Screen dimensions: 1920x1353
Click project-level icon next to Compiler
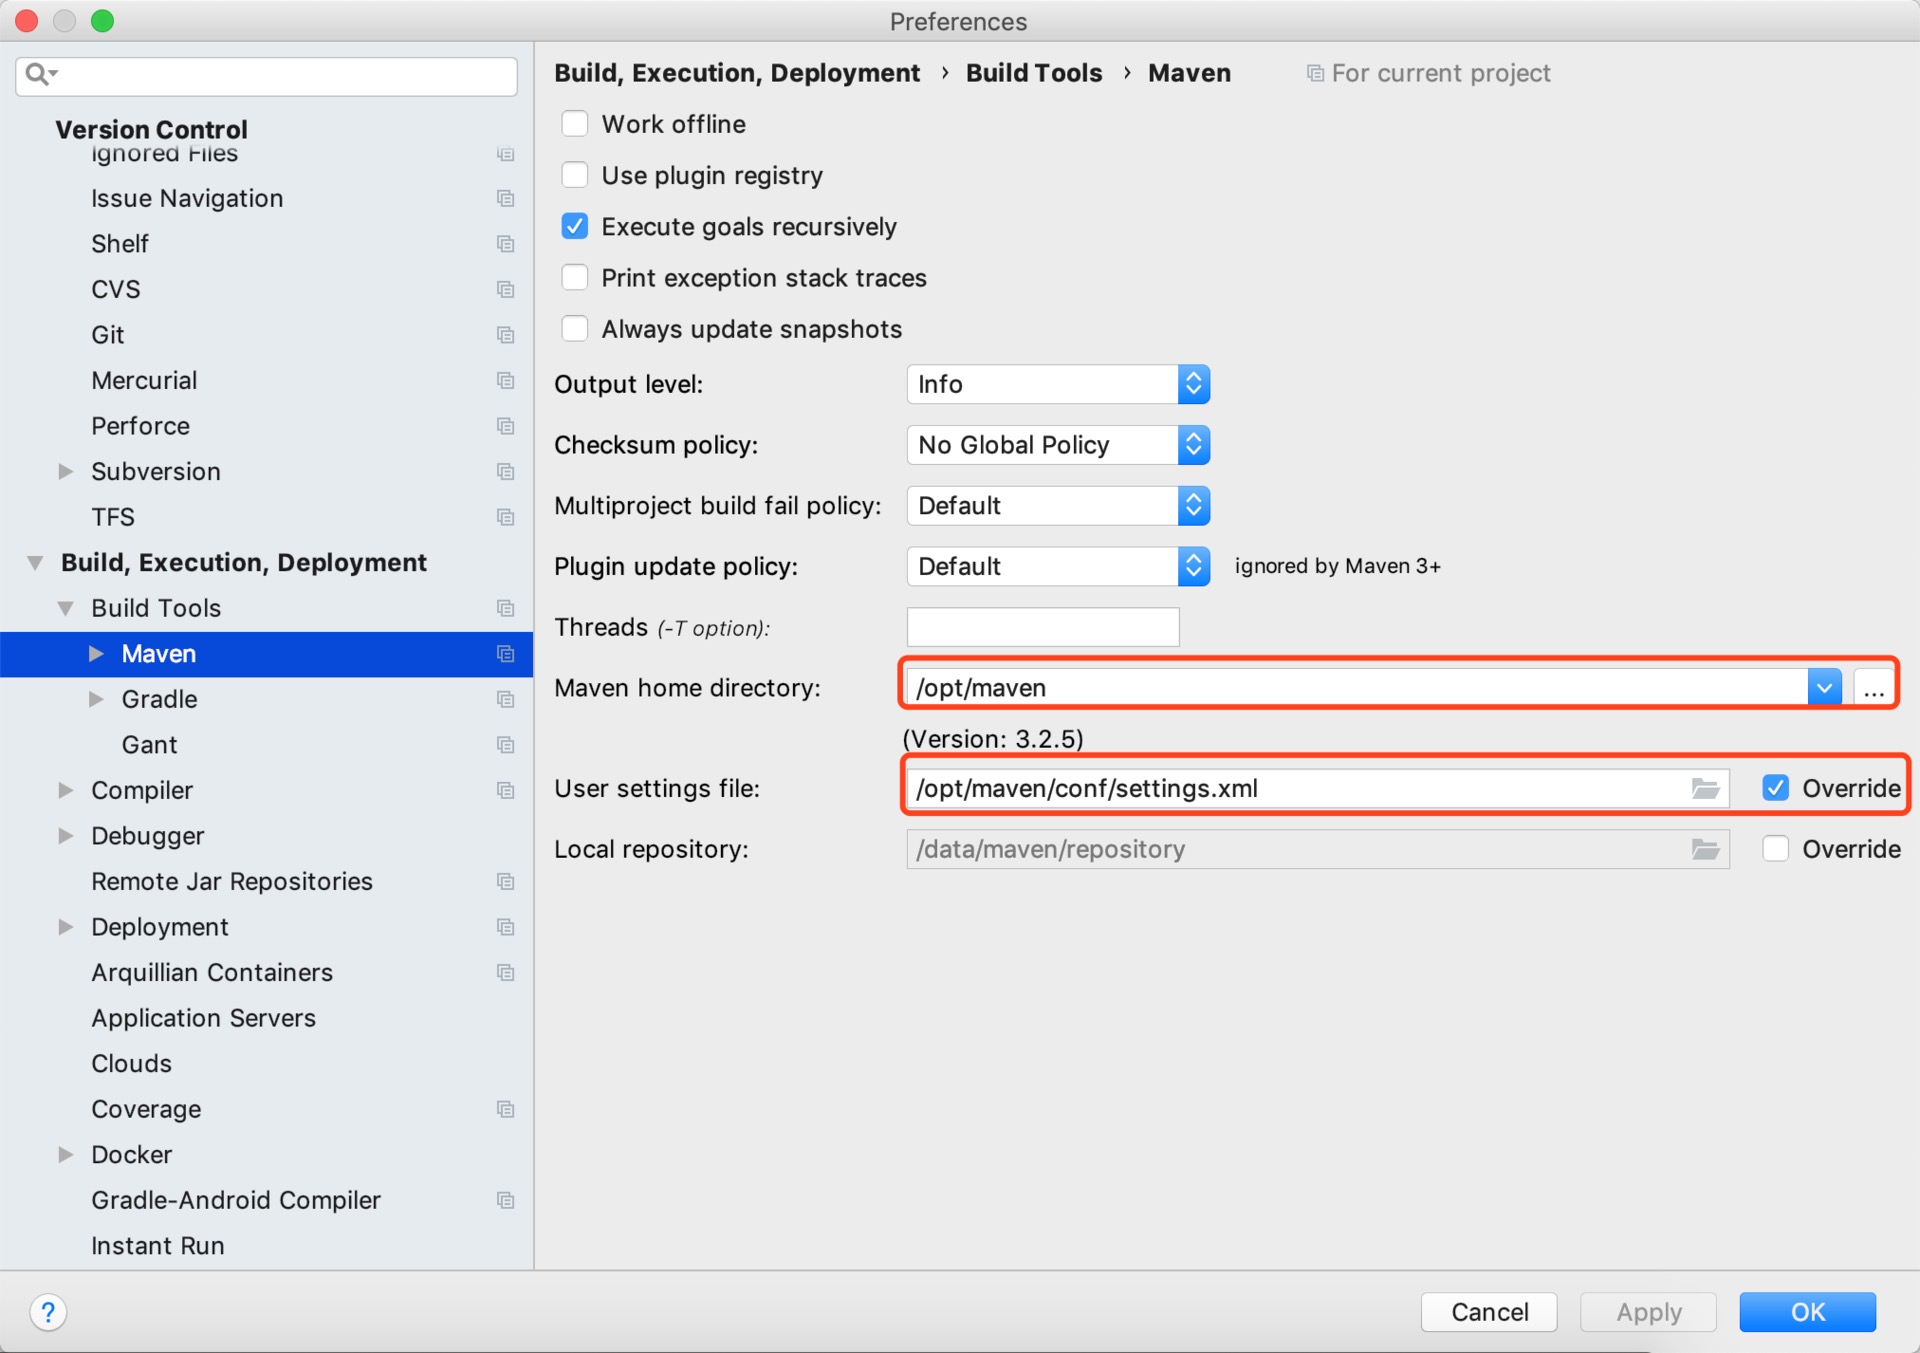coord(506,790)
